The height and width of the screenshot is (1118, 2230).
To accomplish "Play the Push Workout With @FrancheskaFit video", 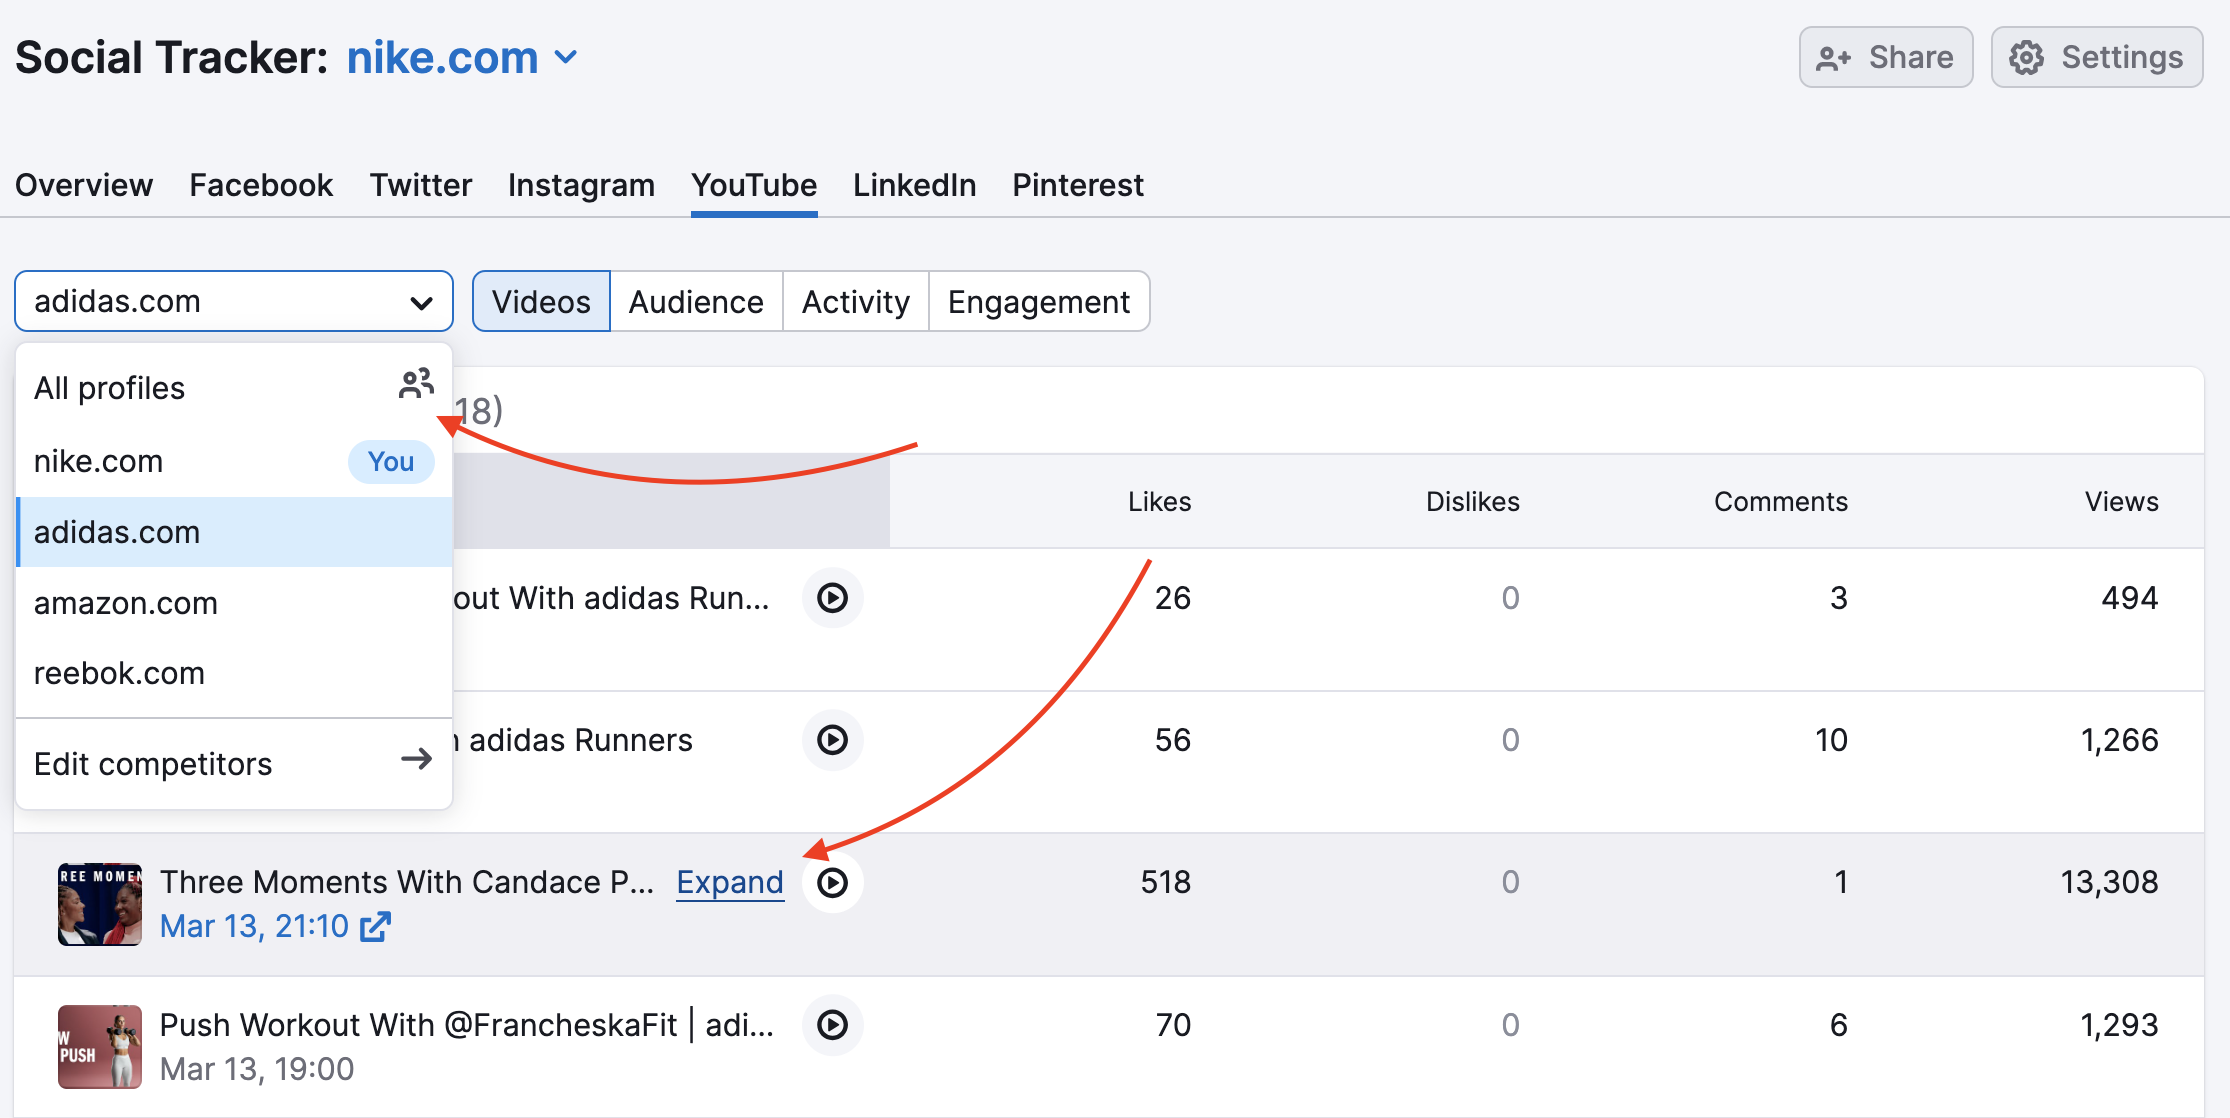I will point(832,1025).
